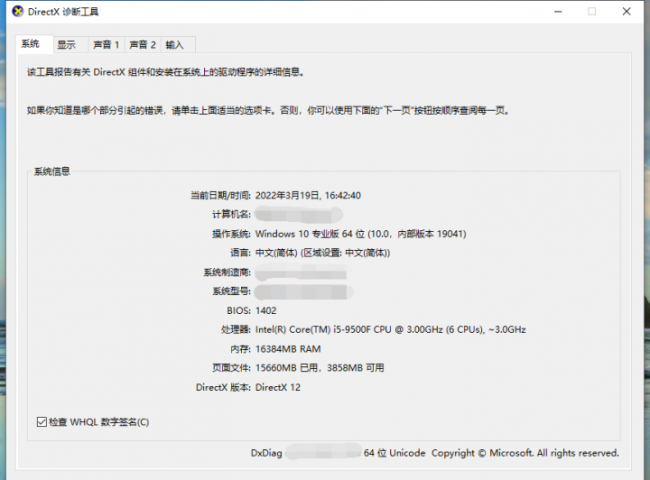Screen dimensions: 650x480
Task: Close the DirectX diagnostic window
Action: point(626,12)
